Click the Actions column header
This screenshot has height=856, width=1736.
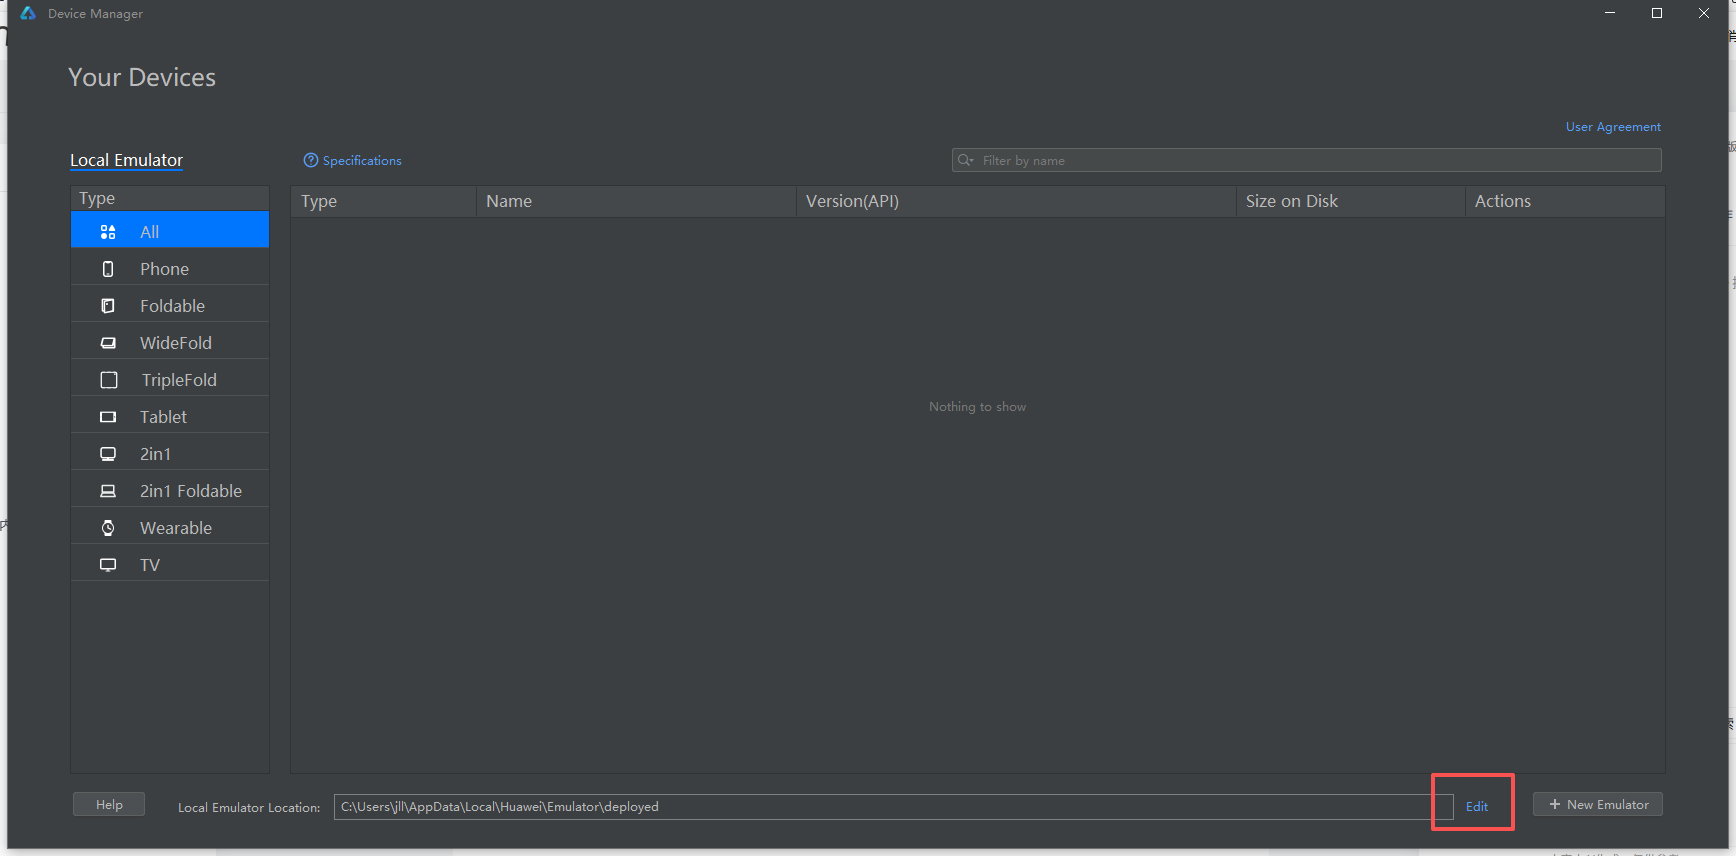click(x=1565, y=201)
